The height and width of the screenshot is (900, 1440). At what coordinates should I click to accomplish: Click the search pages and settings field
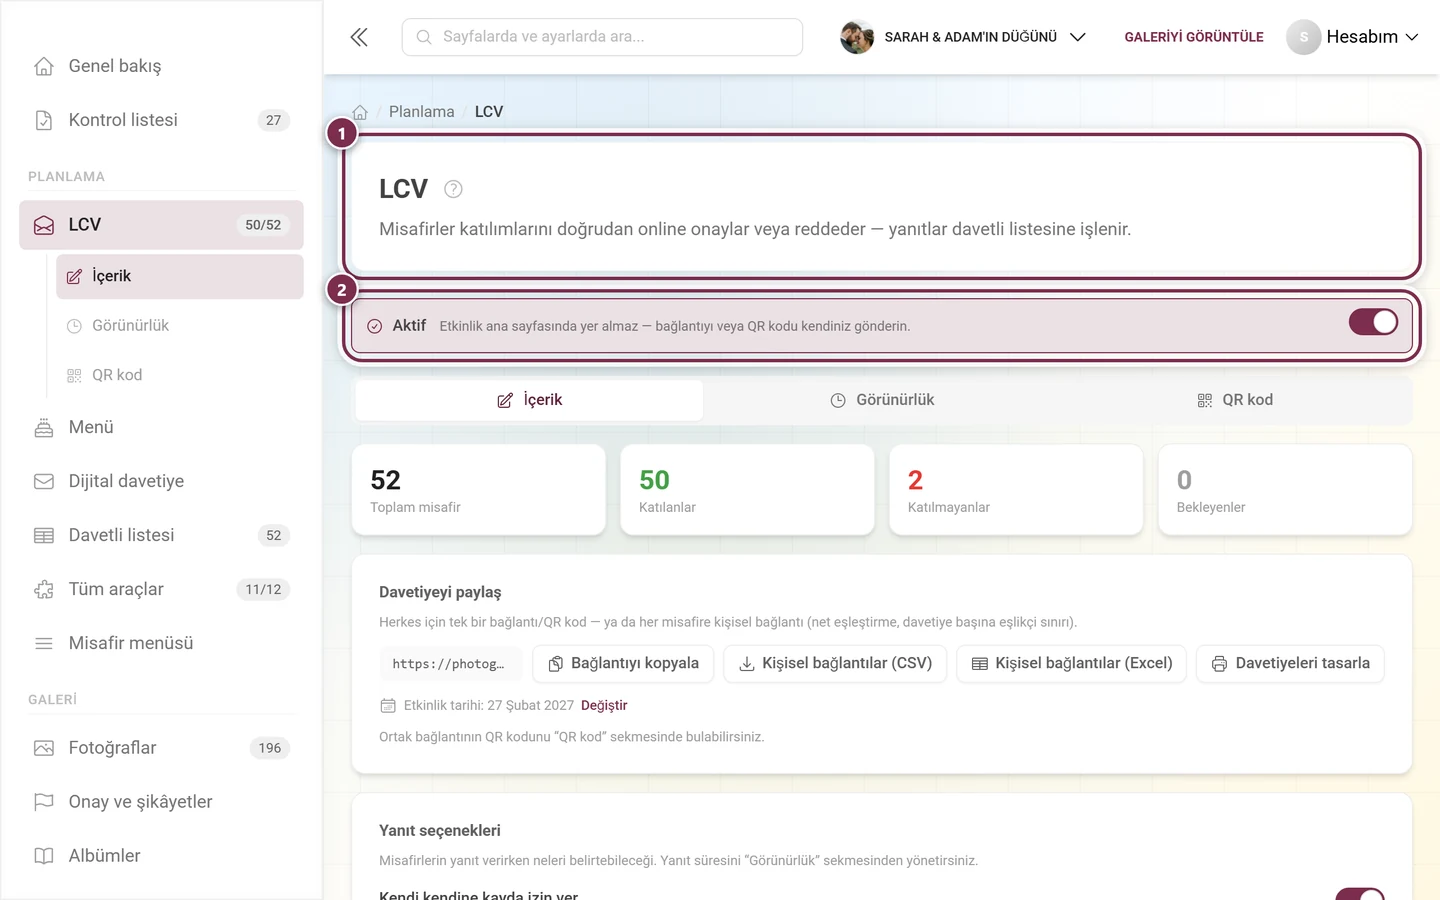tap(602, 37)
